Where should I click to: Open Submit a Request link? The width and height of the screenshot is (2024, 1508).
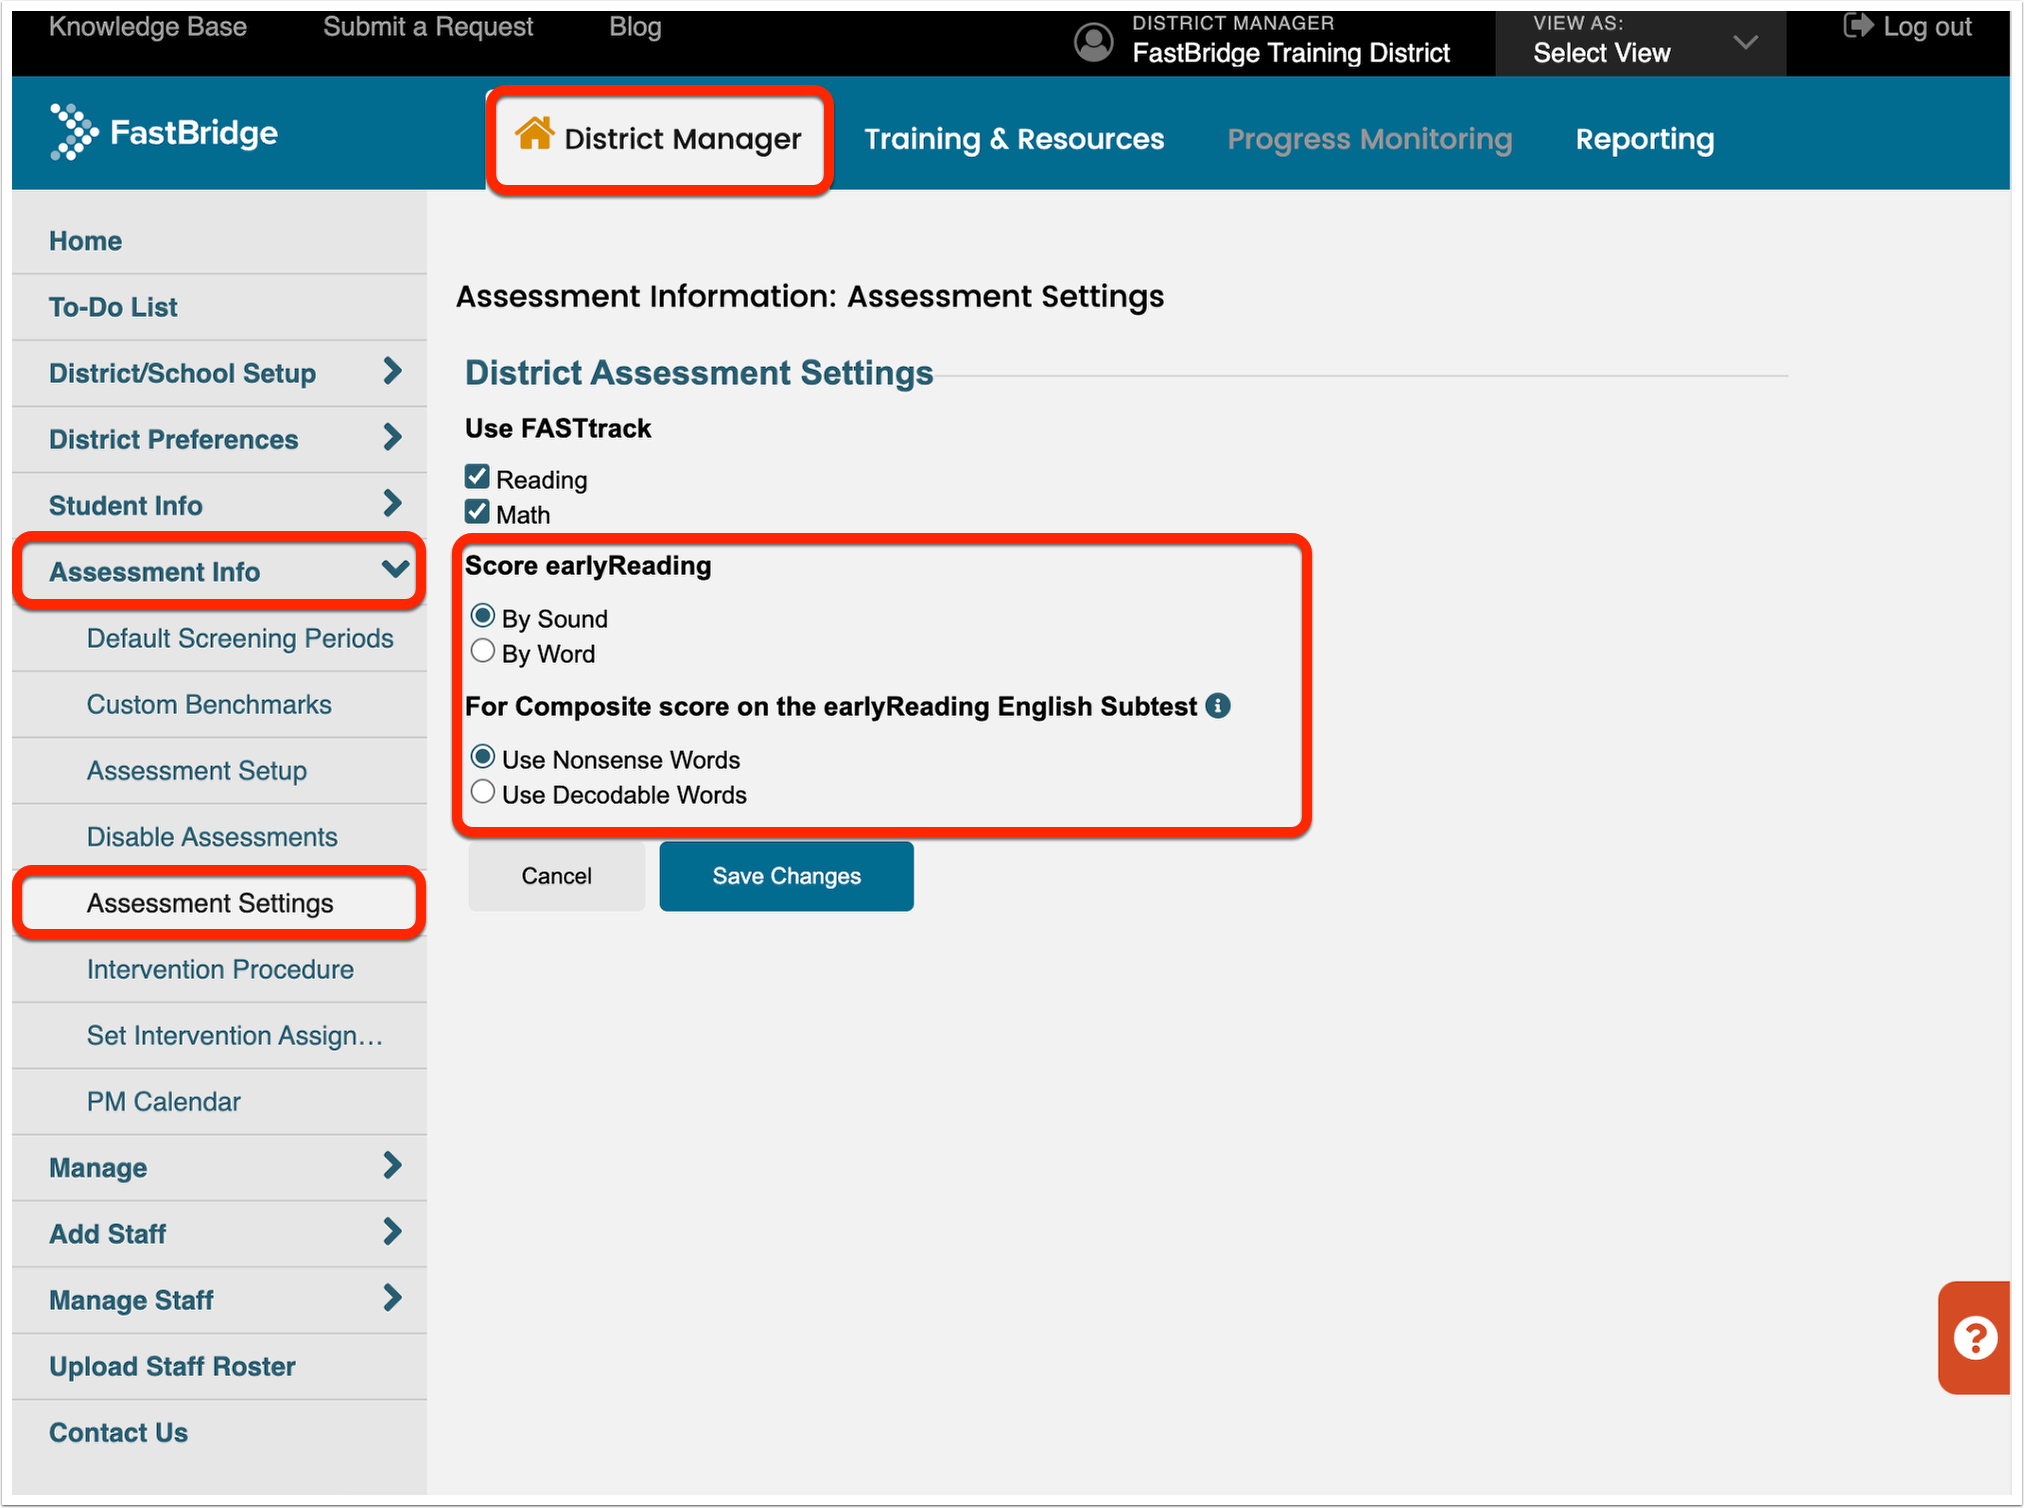428,27
